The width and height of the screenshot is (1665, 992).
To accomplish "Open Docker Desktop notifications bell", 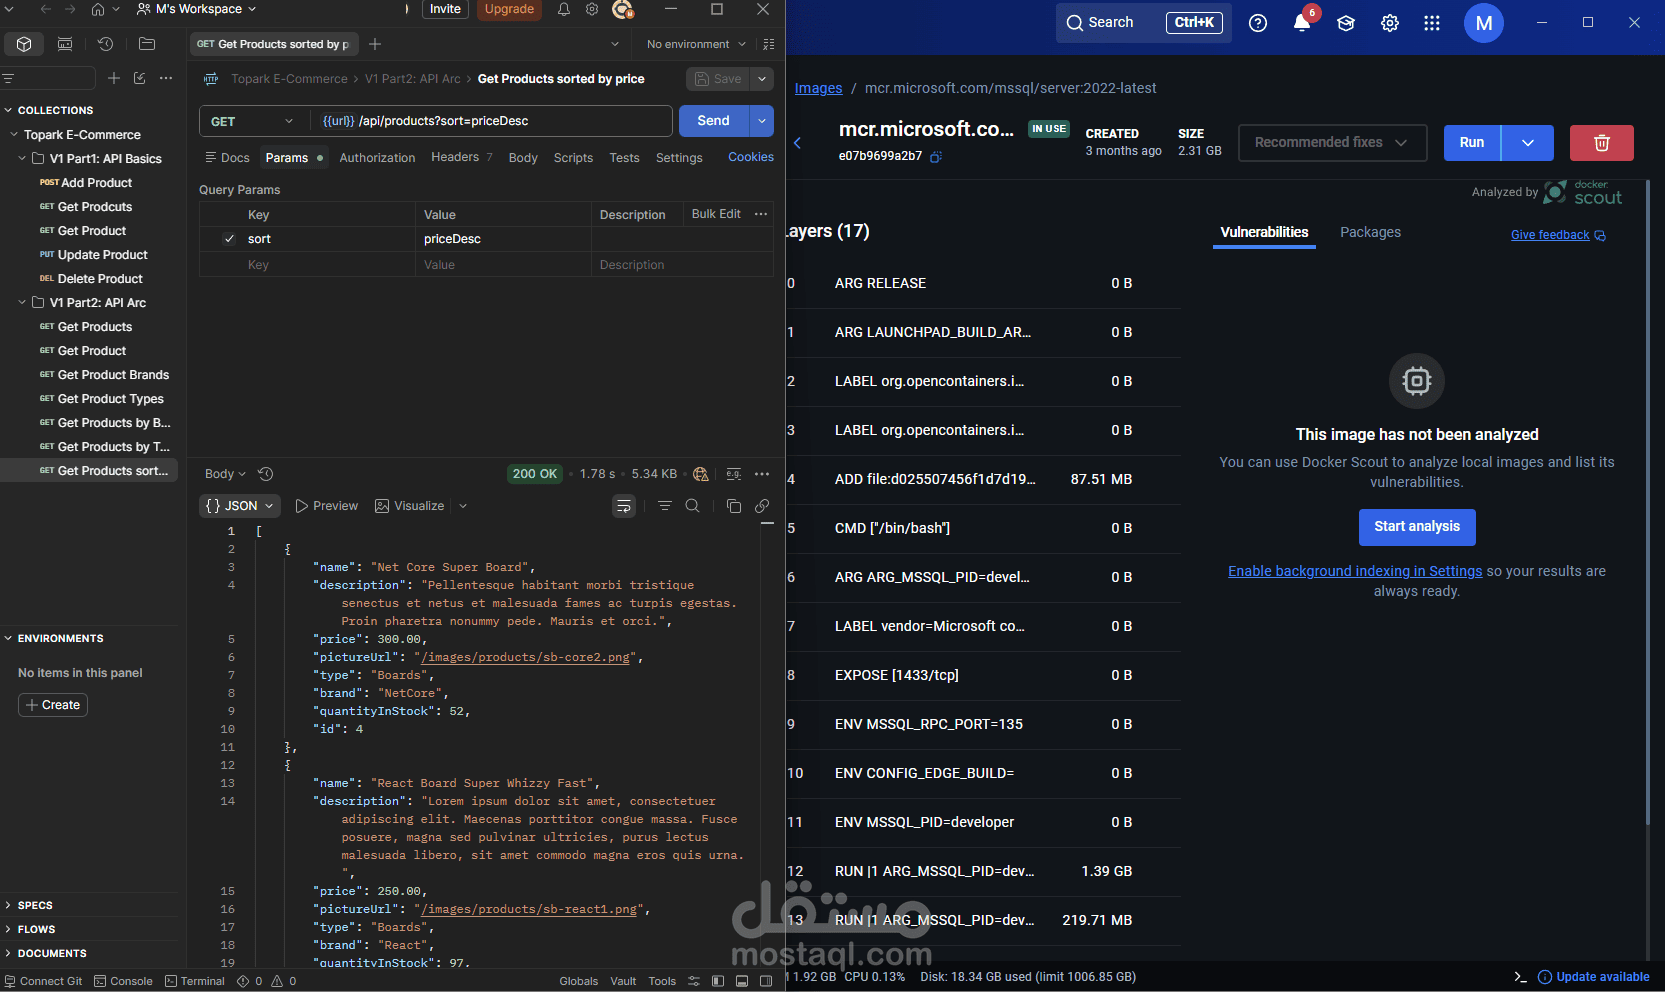I will tap(1302, 23).
